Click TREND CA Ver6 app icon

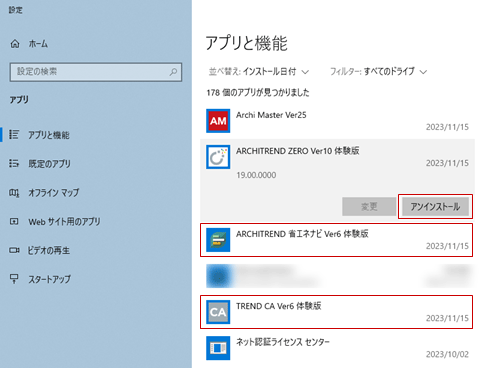coord(218,312)
